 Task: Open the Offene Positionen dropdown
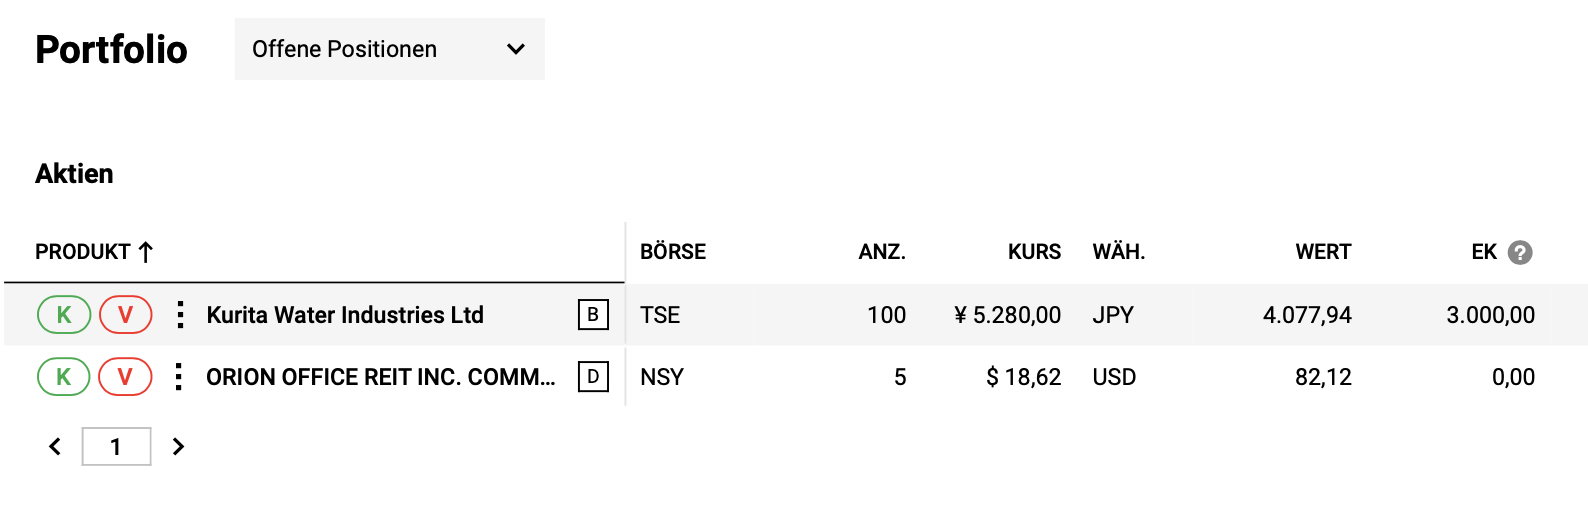(x=389, y=49)
